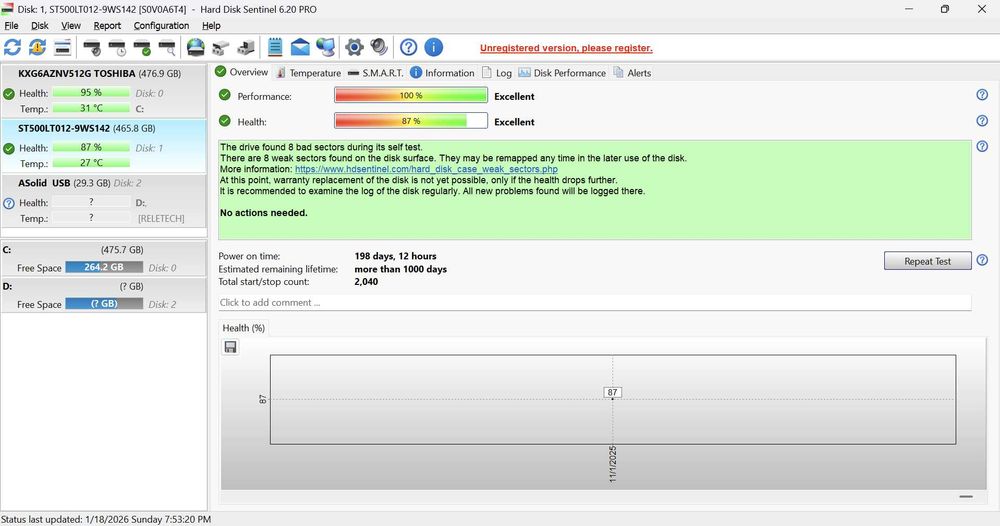The image size is (1000, 526).
Task: Select the ST500LT012-9WS142 disk entry
Action: (x=103, y=145)
